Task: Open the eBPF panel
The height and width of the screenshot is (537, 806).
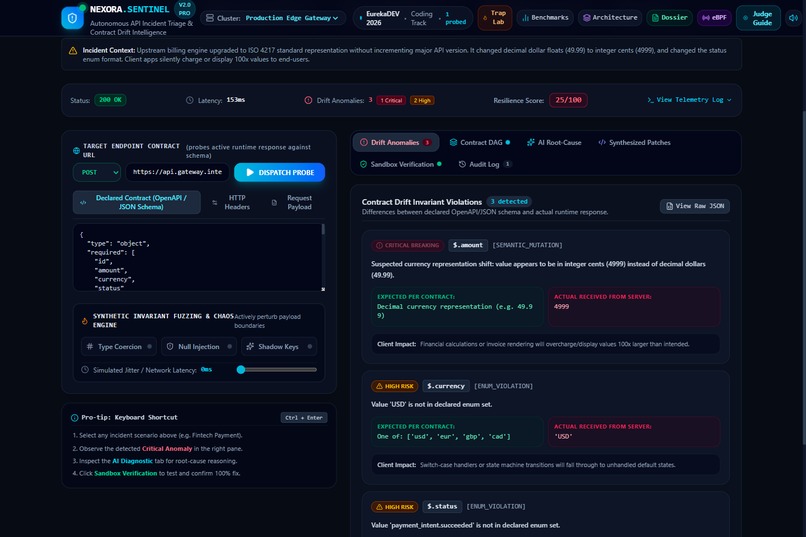Action: click(714, 18)
